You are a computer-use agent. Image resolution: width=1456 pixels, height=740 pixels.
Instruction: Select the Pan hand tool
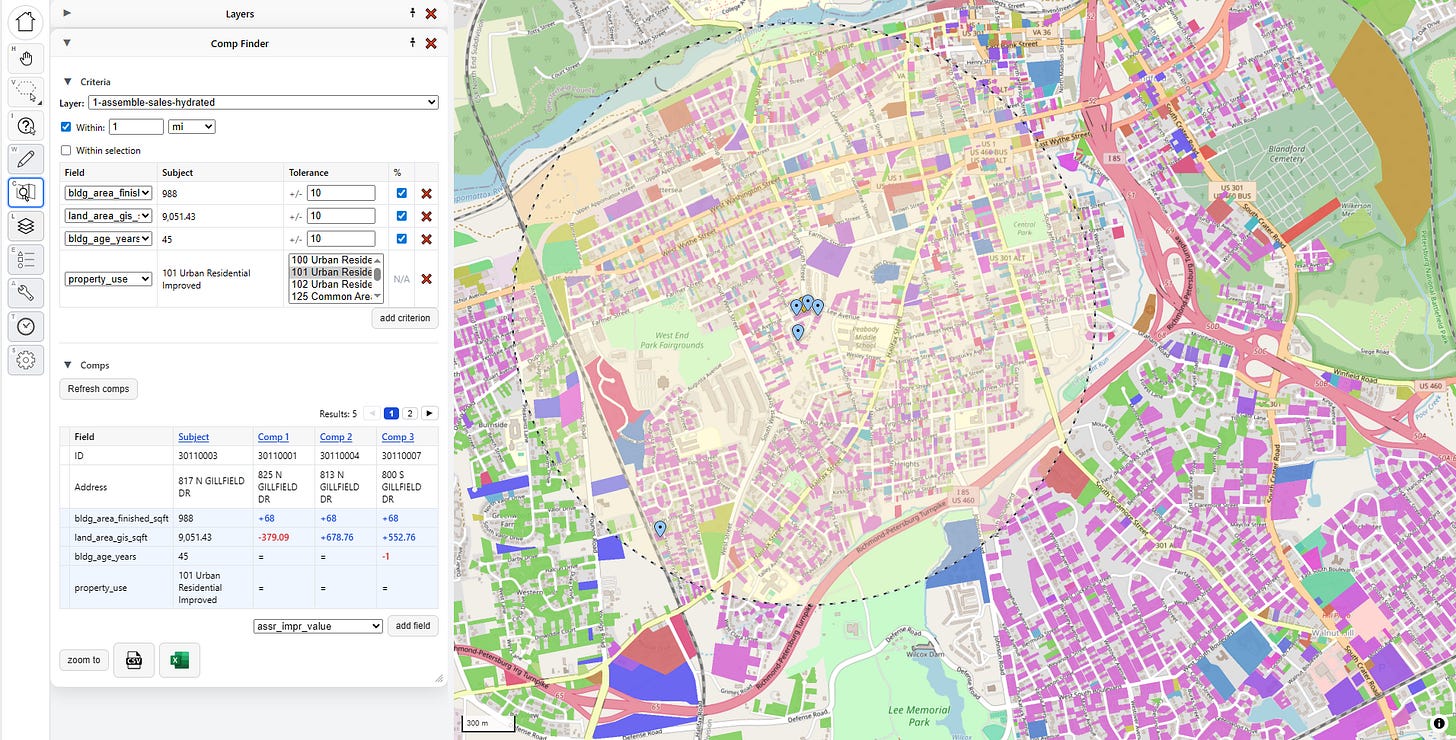tap(26, 58)
